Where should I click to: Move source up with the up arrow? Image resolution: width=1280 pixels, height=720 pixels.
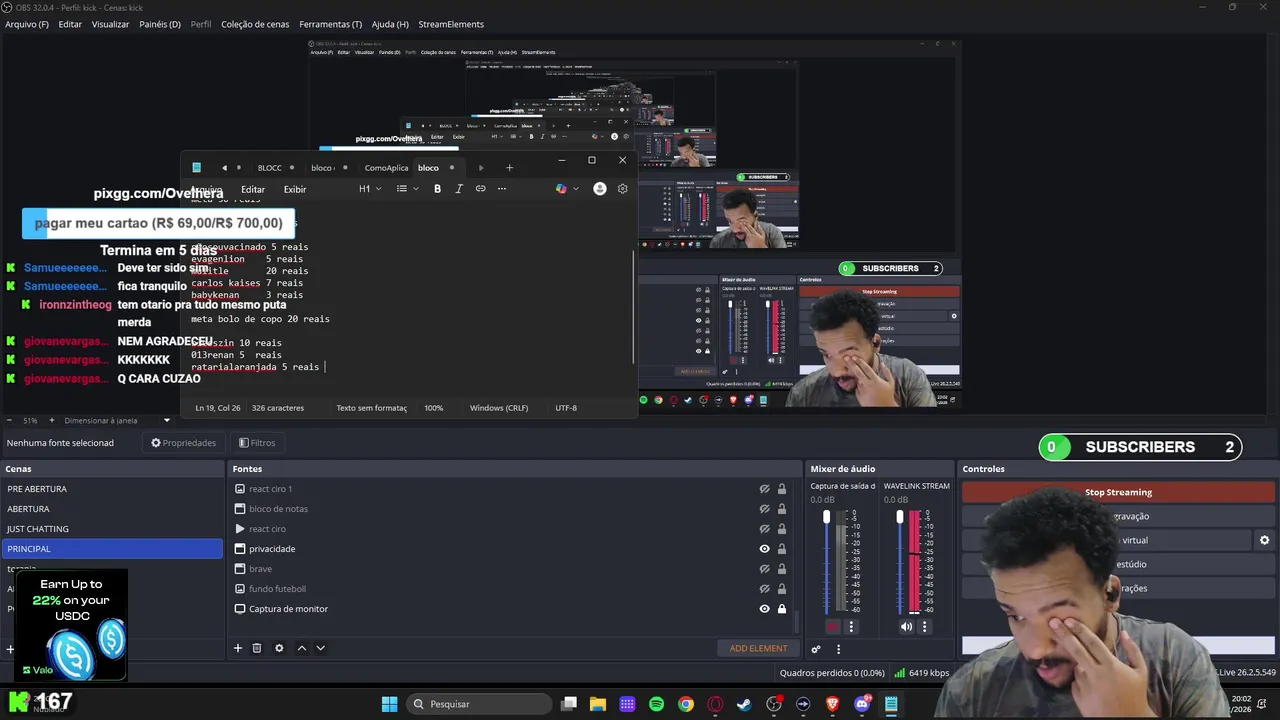tap(301, 648)
